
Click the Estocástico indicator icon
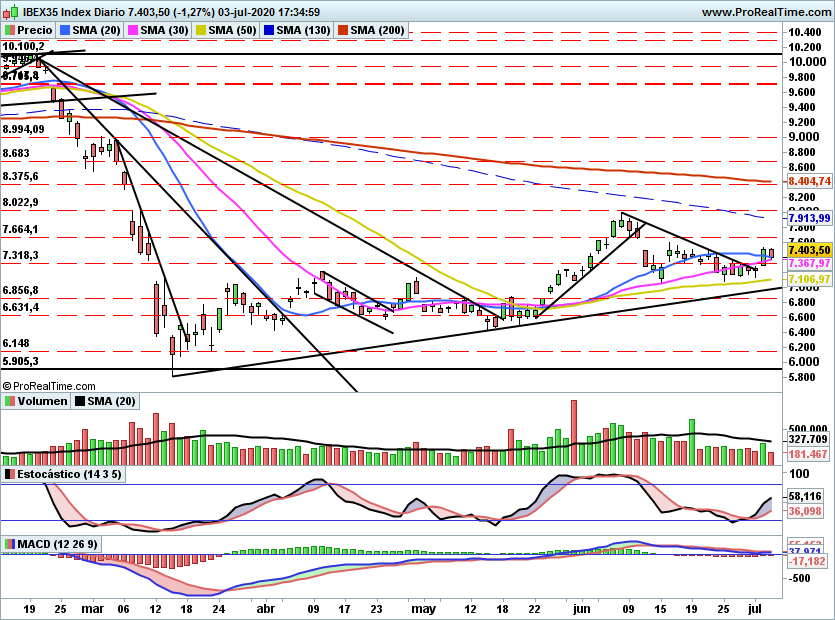pyautogui.click(x=10, y=473)
